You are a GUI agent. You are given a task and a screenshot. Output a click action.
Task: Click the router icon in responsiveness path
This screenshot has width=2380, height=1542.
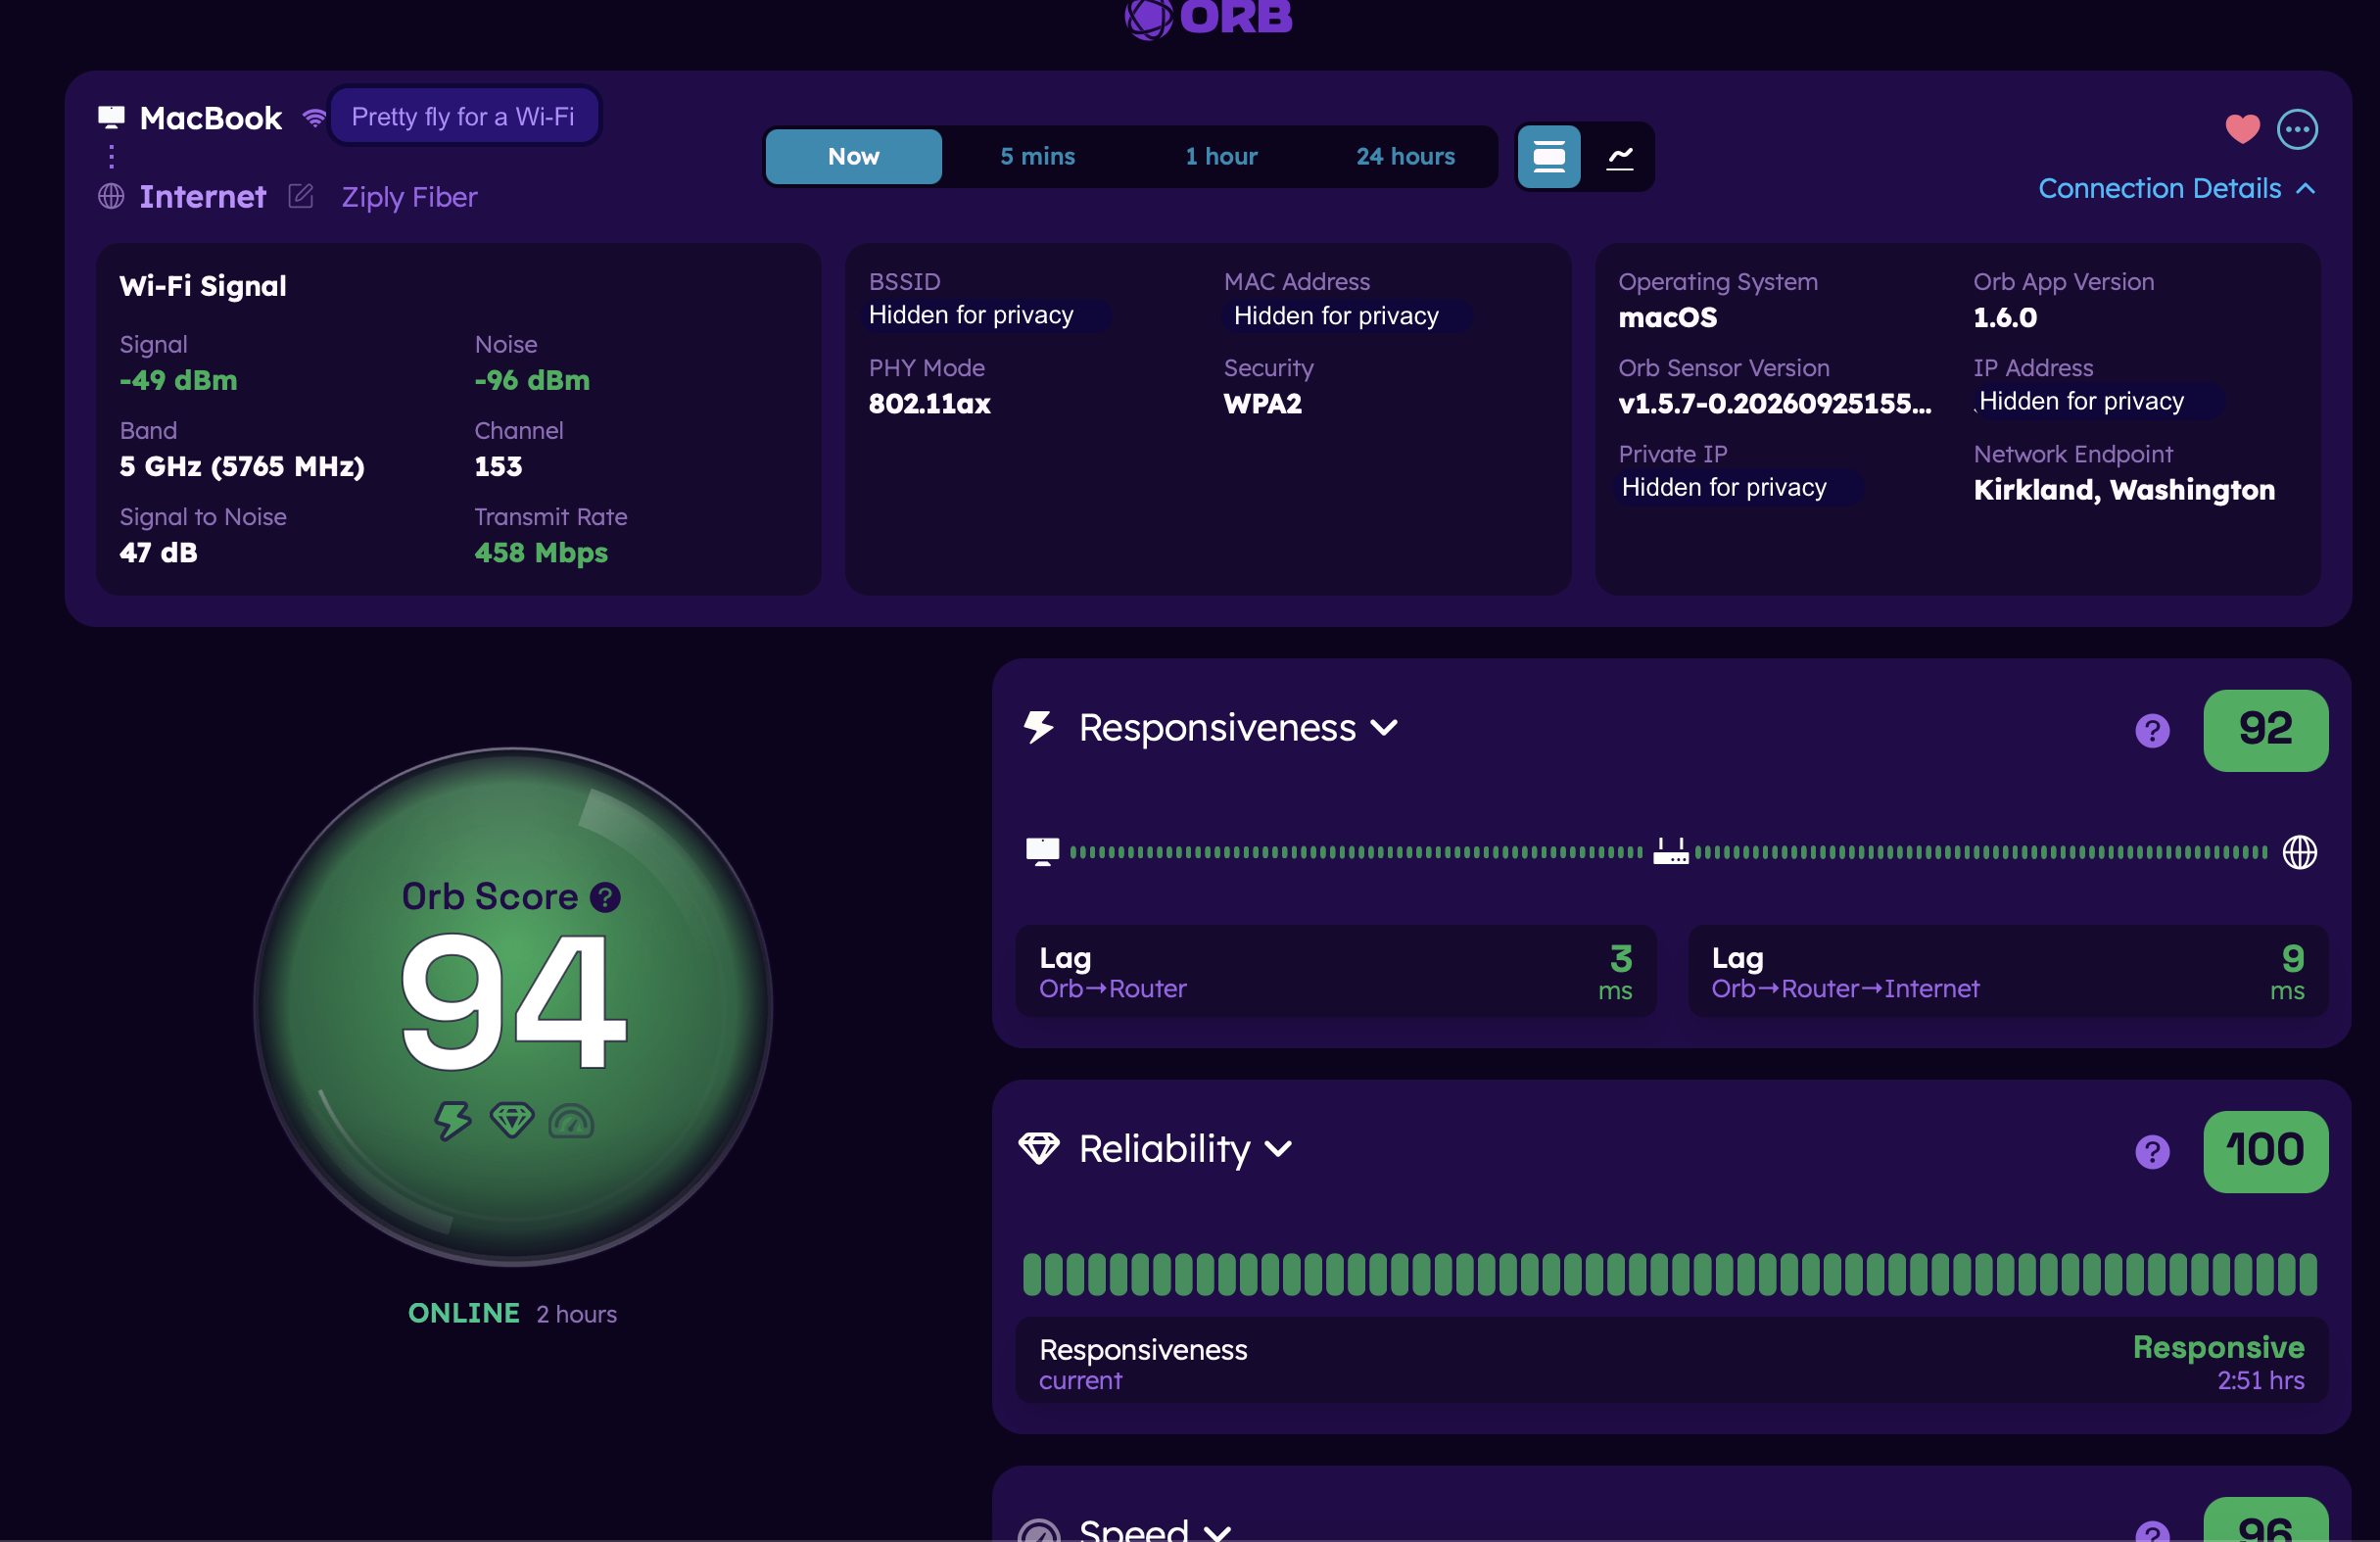coord(1670,852)
